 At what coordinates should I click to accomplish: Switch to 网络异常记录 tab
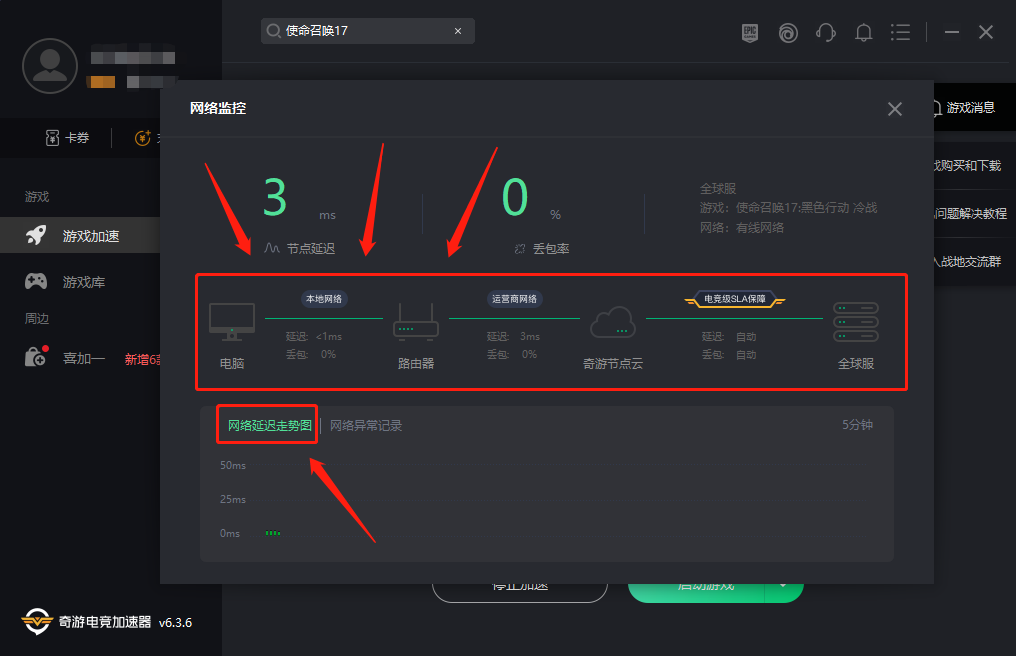[x=366, y=425]
